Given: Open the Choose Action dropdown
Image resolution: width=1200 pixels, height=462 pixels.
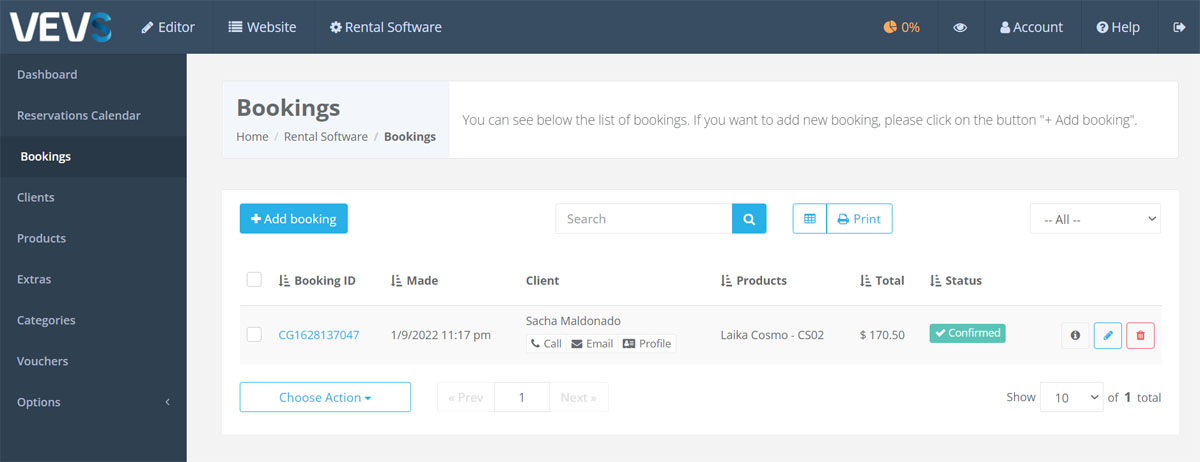Looking at the screenshot, I should pyautogui.click(x=325, y=397).
